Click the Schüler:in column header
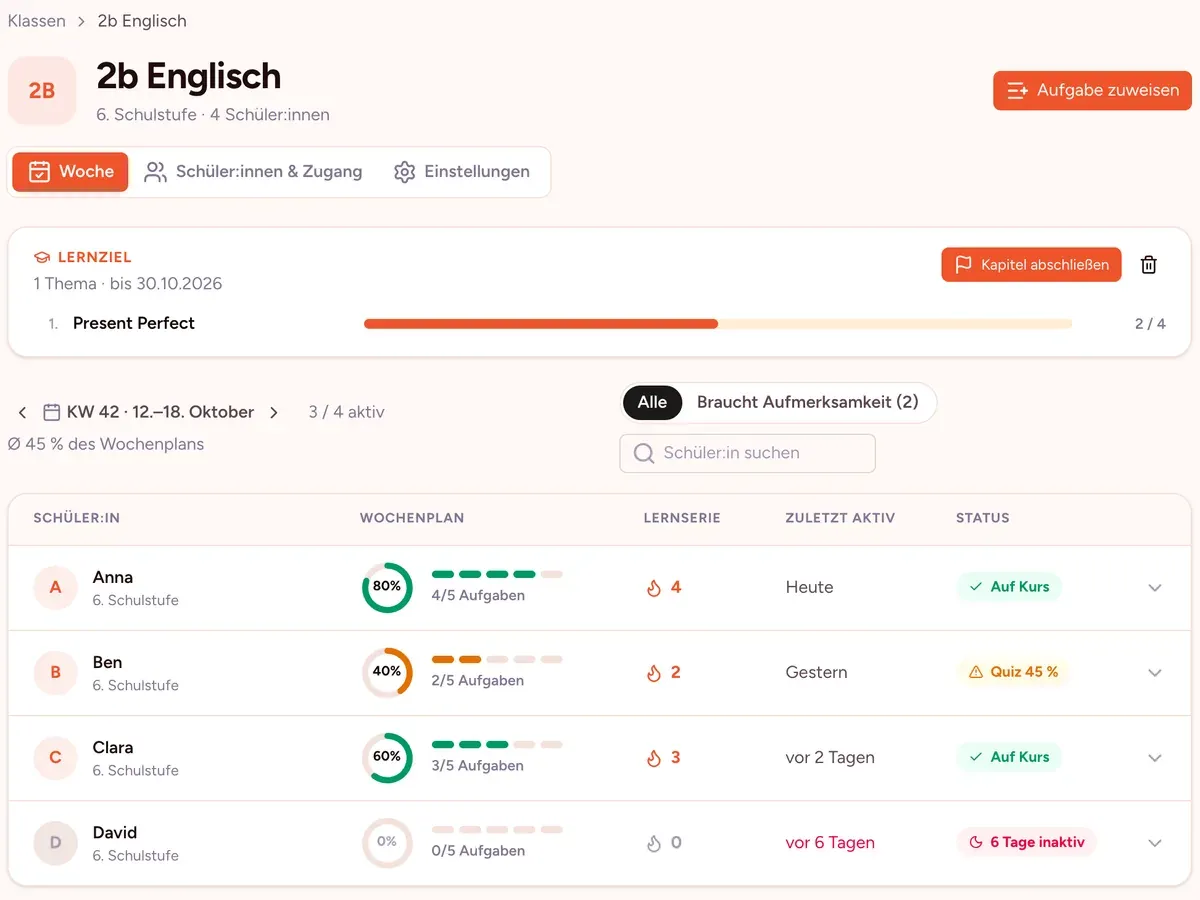 pos(77,518)
